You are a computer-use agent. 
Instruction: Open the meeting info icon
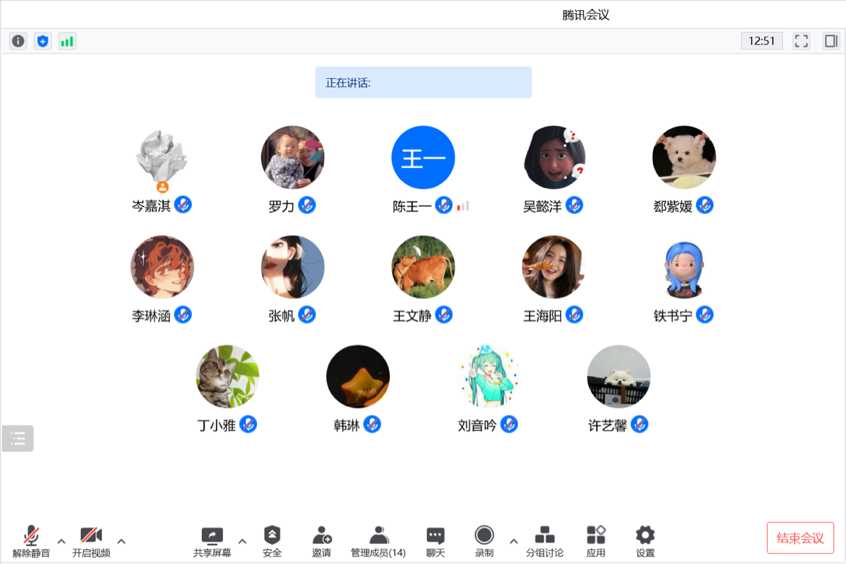[x=18, y=41]
